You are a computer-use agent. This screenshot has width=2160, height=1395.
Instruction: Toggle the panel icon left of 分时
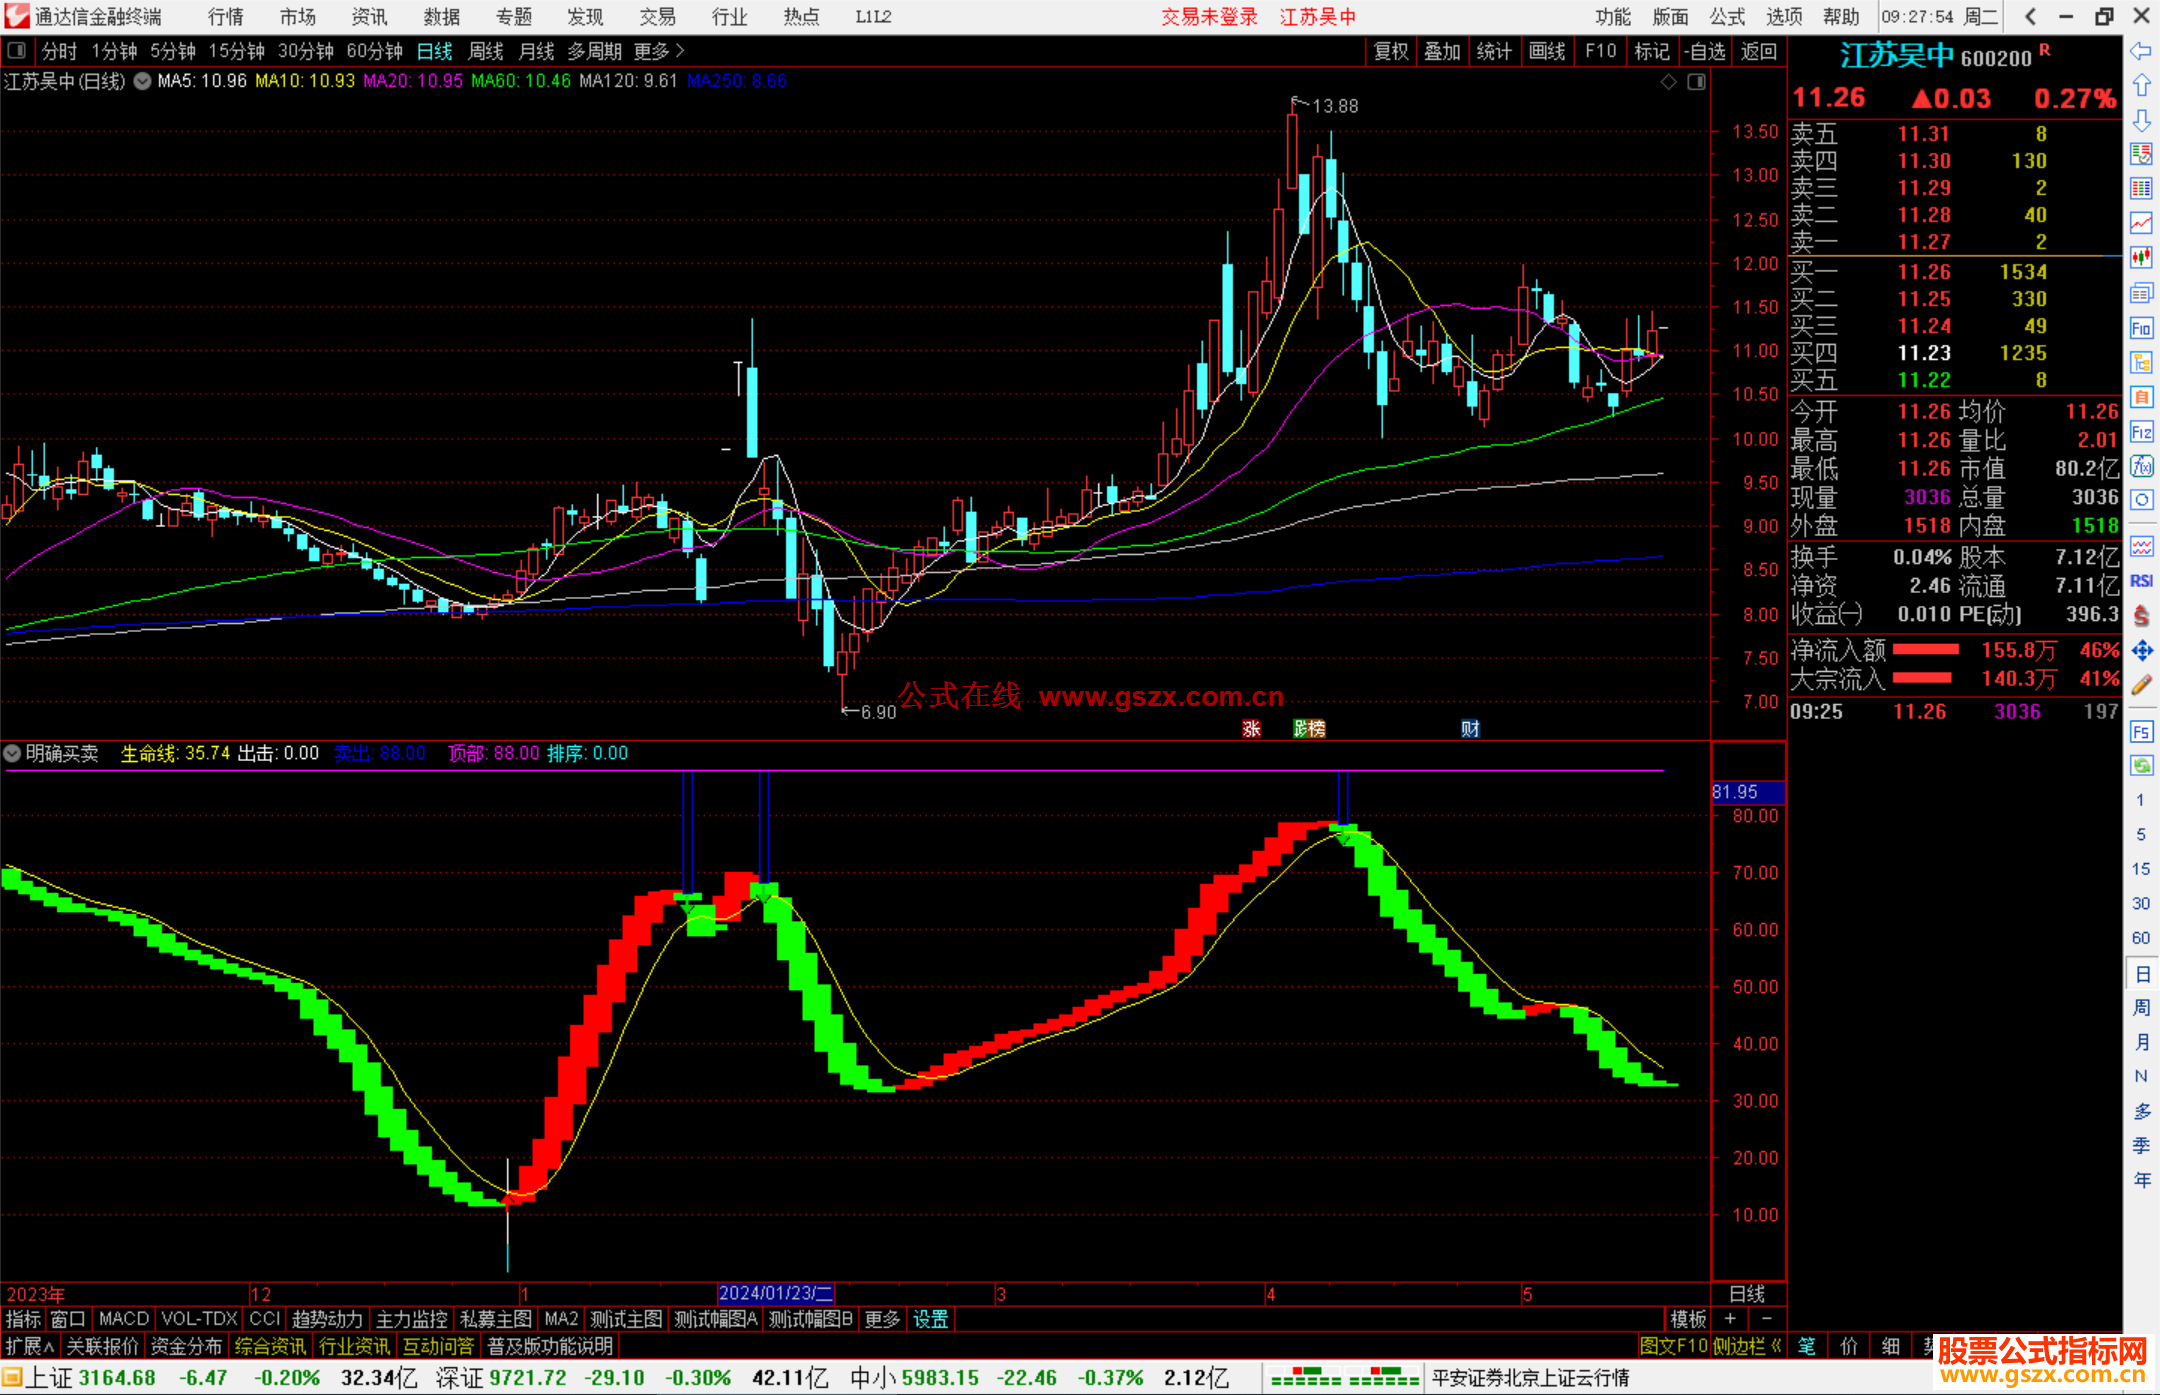coord(17,50)
